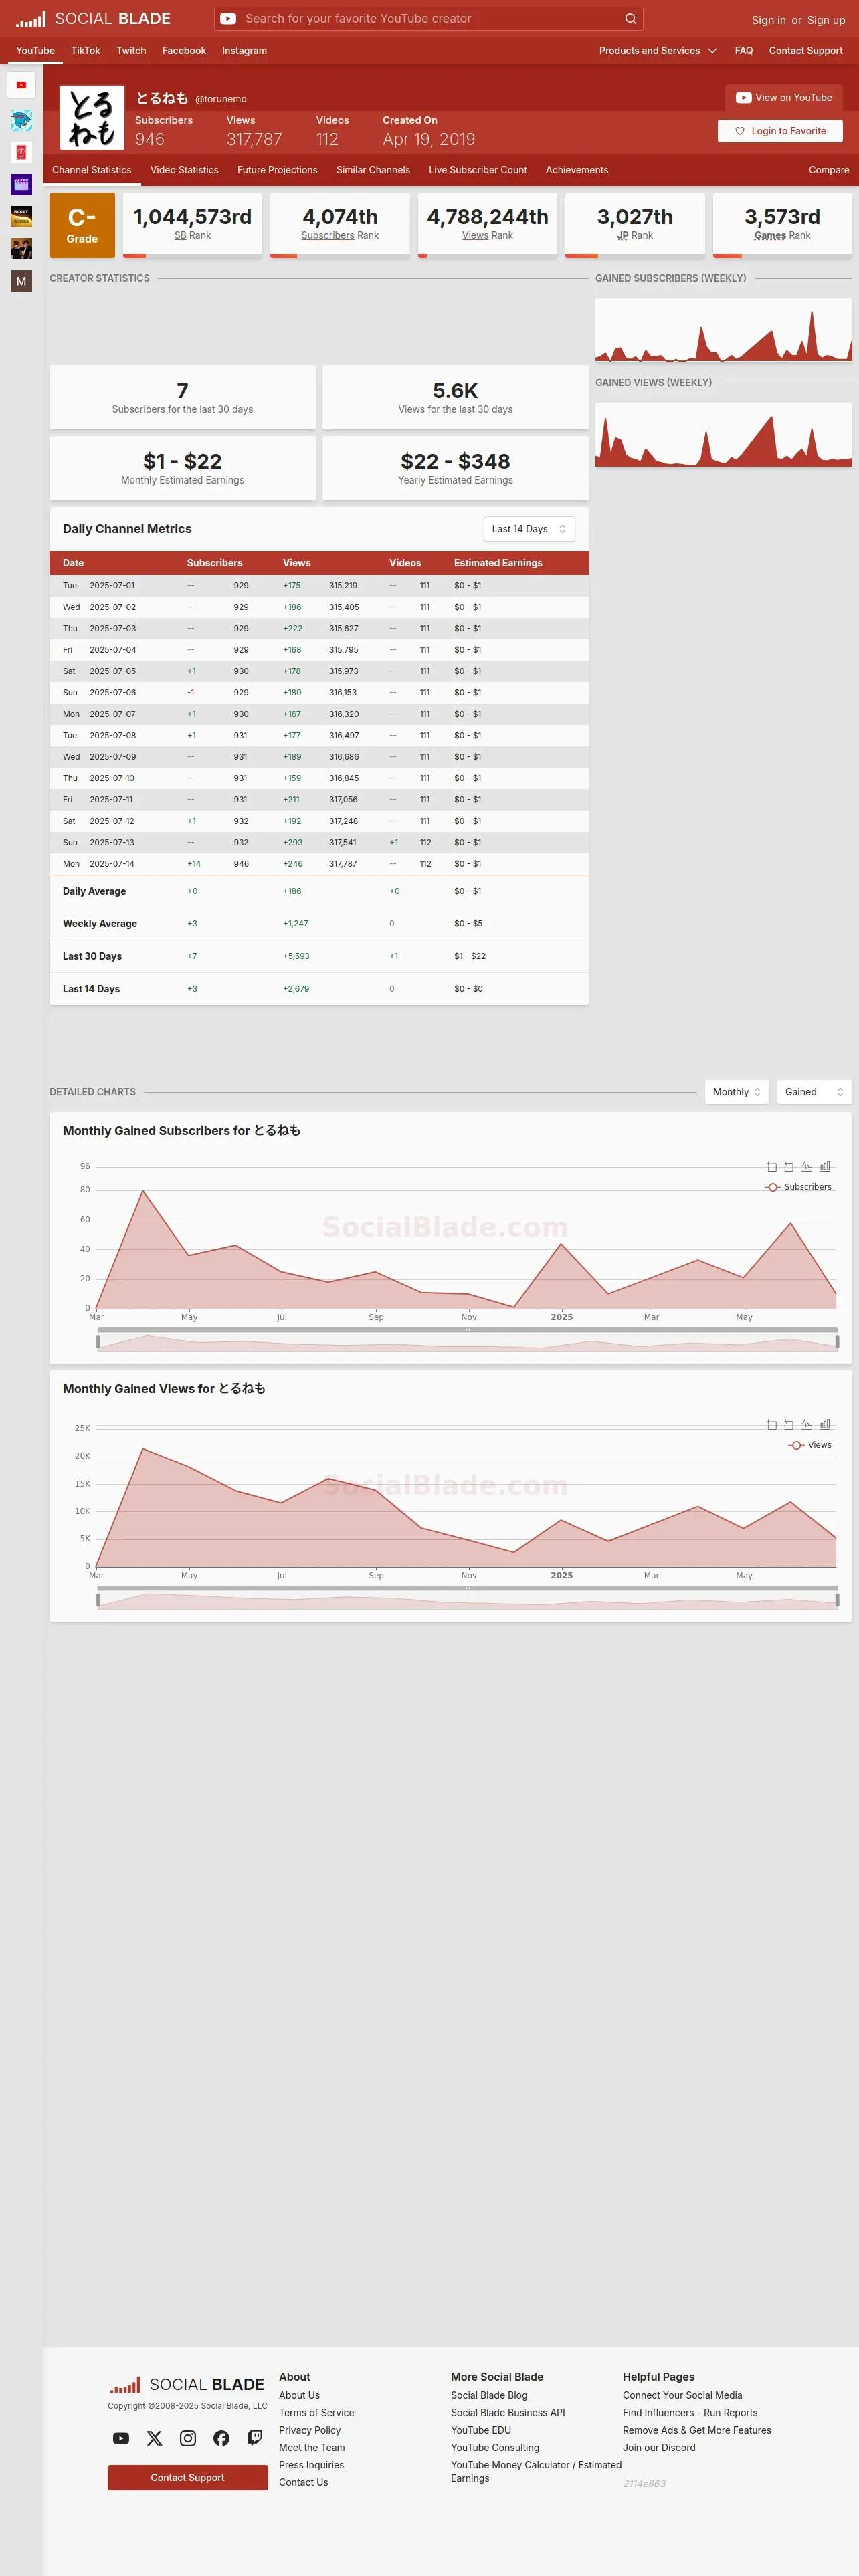Open the YouTube icon in left sidebar
The image size is (859, 2576).
21,85
